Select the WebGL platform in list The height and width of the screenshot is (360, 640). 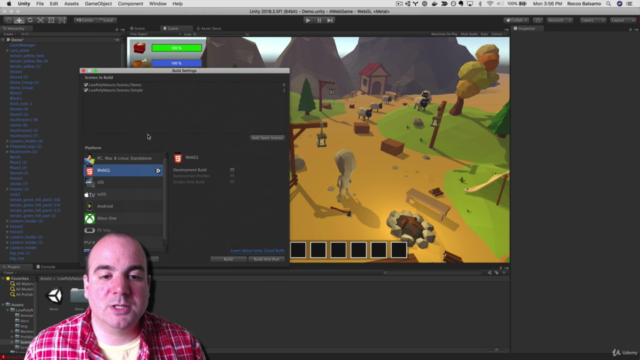[x=123, y=170]
